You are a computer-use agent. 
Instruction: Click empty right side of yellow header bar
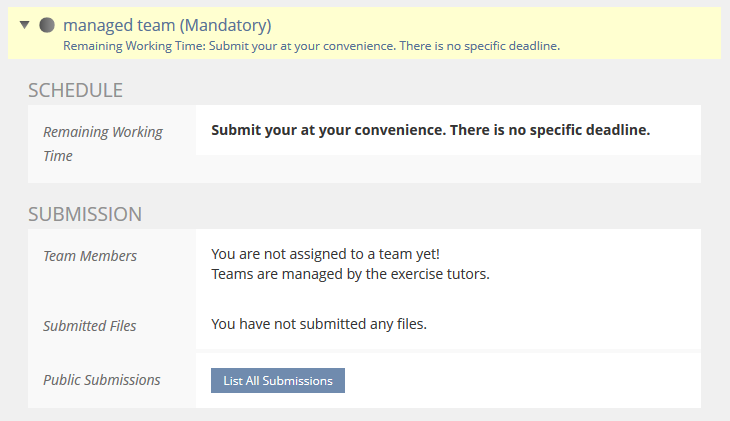[x=650, y=30]
